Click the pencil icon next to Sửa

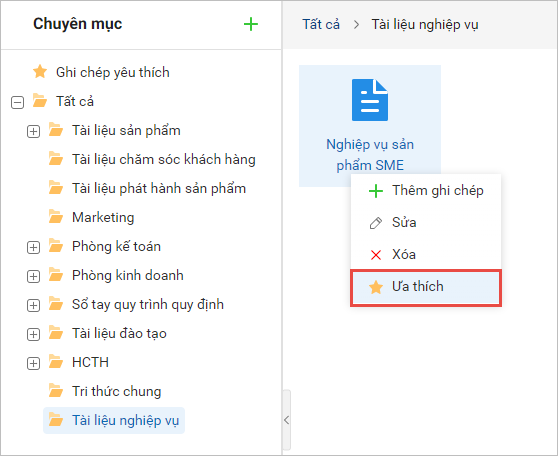pyautogui.click(x=376, y=223)
